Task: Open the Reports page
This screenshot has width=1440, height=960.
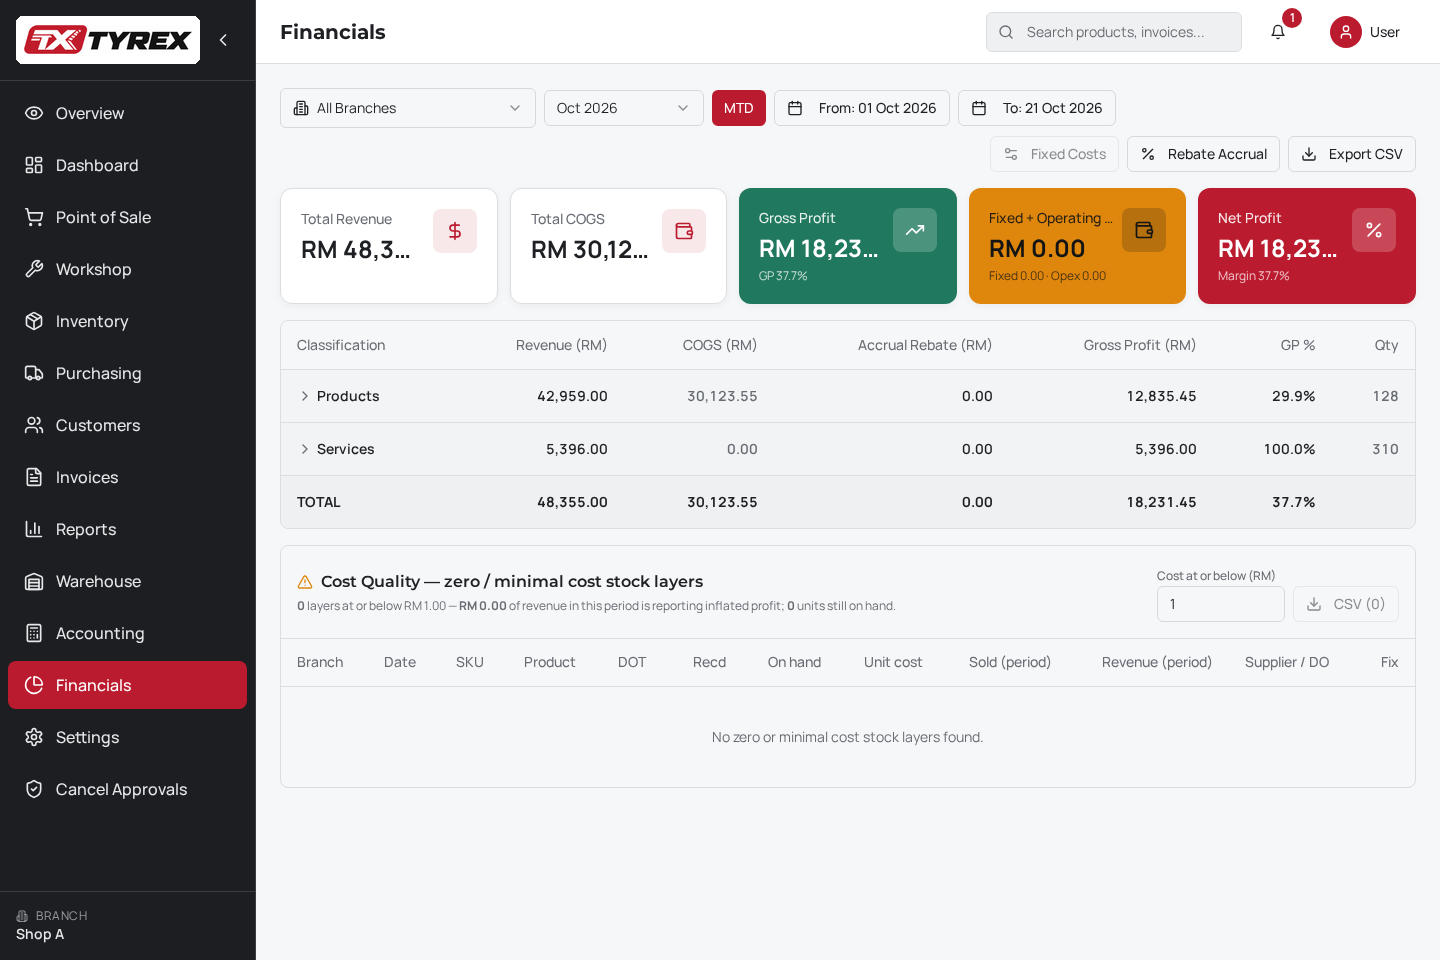Action: click(127, 529)
